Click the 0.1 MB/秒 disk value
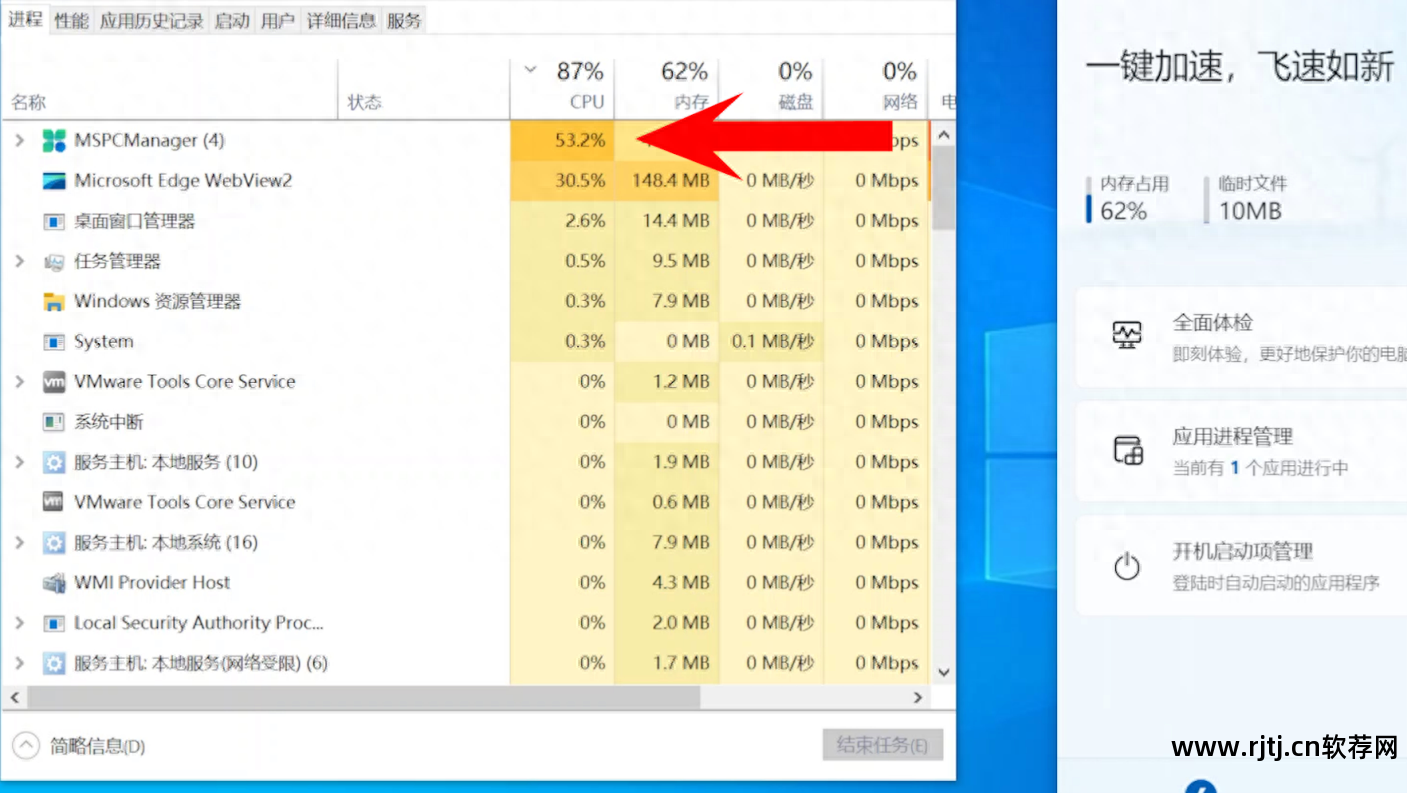The image size is (1407, 793). pyautogui.click(x=772, y=342)
